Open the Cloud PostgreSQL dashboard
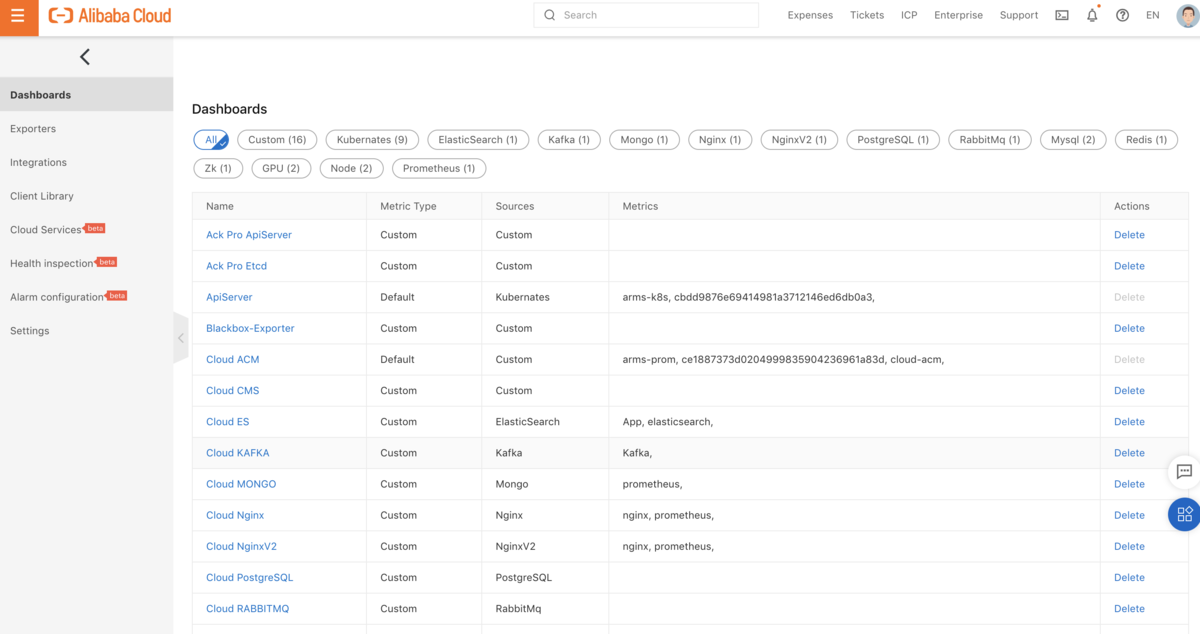This screenshot has width=1200, height=634. click(x=249, y=577)
